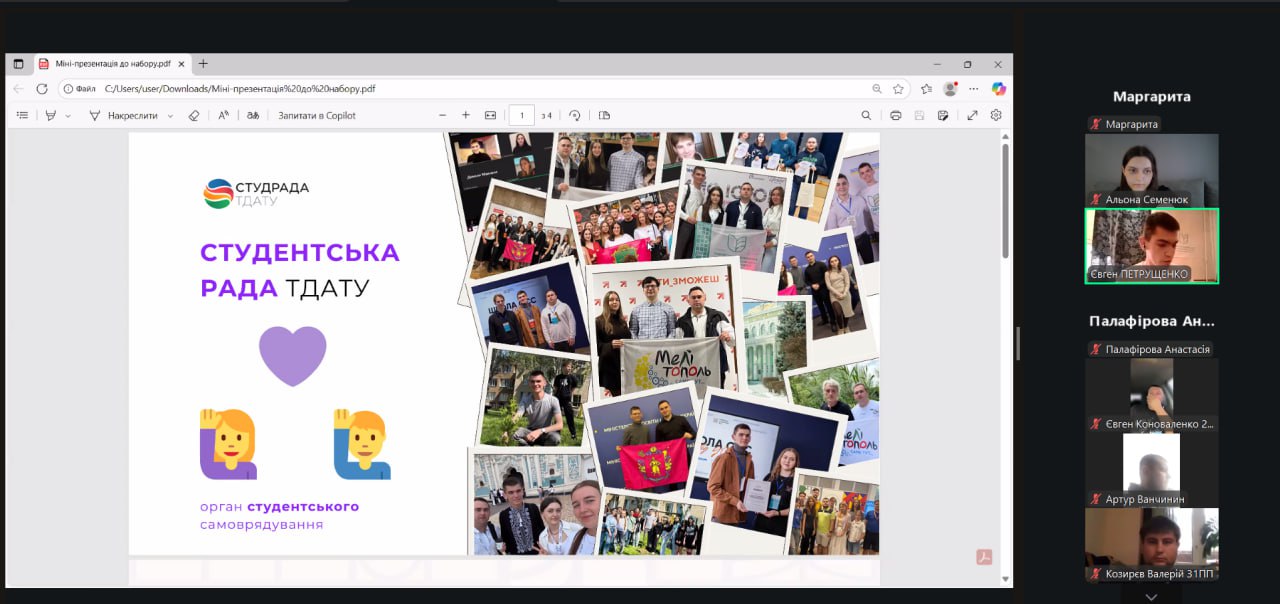This screenshot has height=604, width=1280.
Task: Open PDF viewer settings gear
Action: pos(996,116)
